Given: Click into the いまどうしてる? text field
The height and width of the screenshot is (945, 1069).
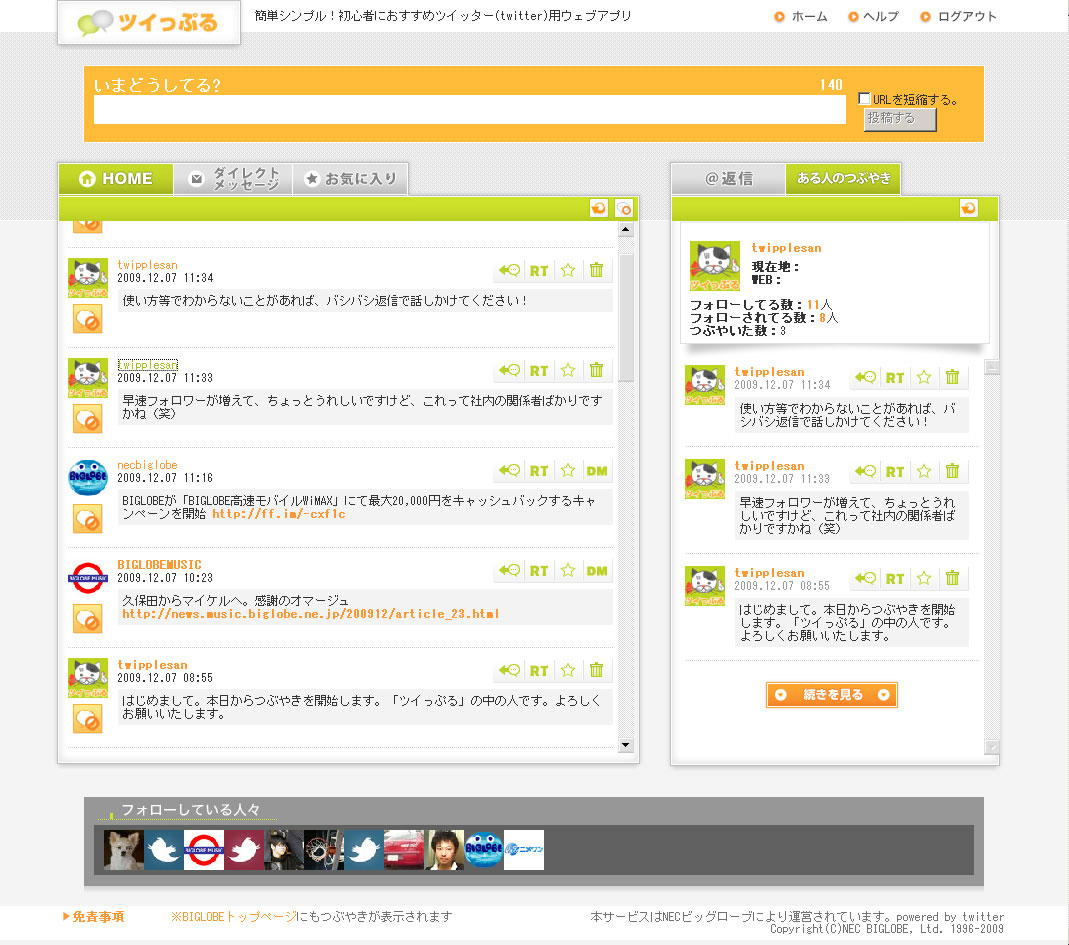Looking at the screenshot, I should click(x=470, y=110).
